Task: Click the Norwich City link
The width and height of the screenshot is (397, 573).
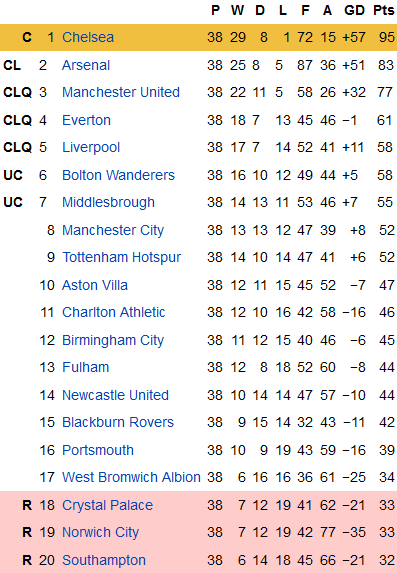Action: tap(101, 532)
